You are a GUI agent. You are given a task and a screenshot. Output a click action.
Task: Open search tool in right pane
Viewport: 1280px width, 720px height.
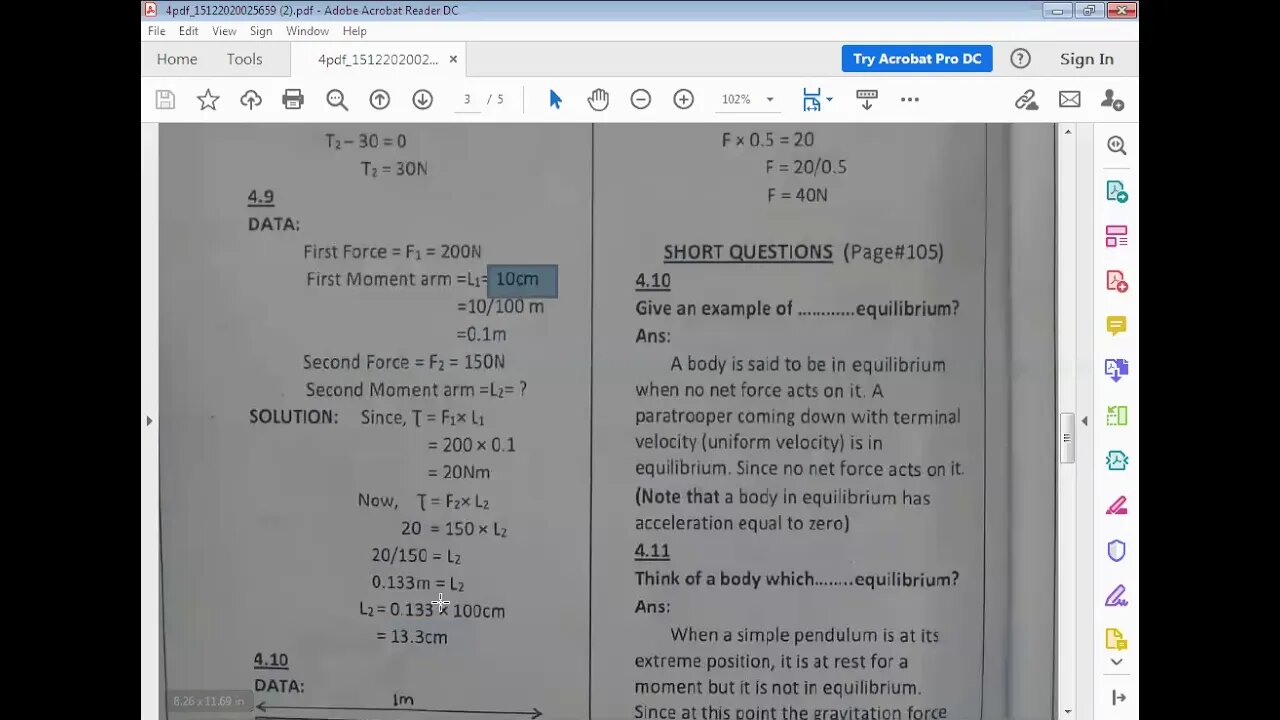(1117, 146)
